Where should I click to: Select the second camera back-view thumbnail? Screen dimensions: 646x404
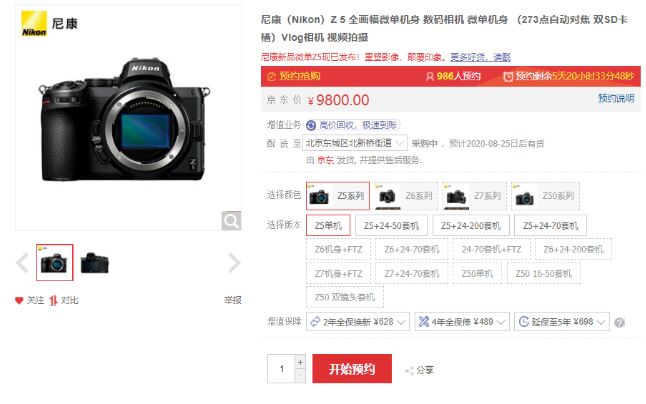[94, 263]
